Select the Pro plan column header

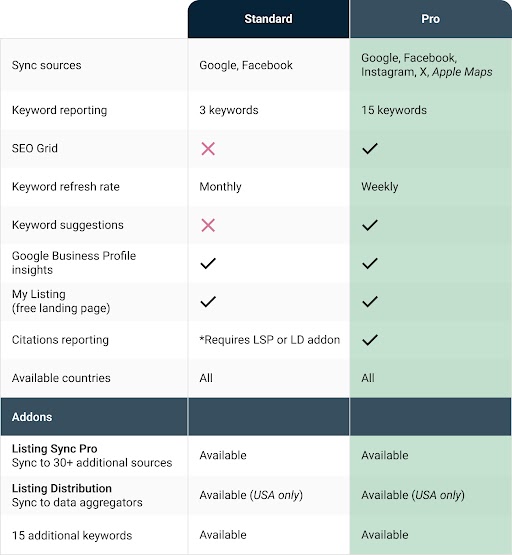(x=430, y=19)
